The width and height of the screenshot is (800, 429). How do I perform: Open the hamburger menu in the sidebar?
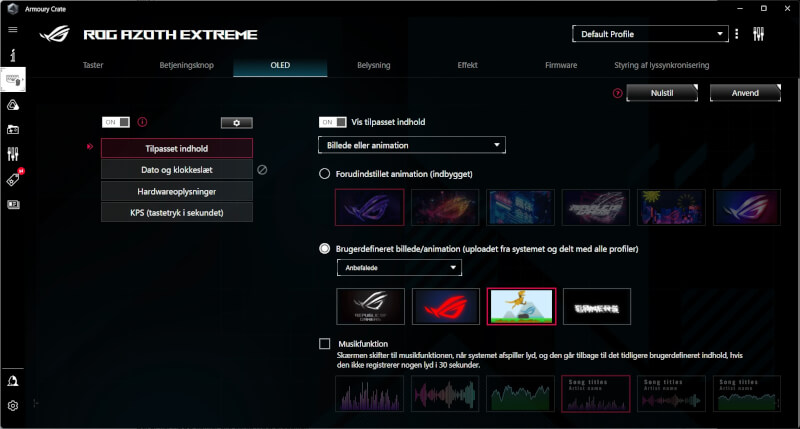point(13,30)
